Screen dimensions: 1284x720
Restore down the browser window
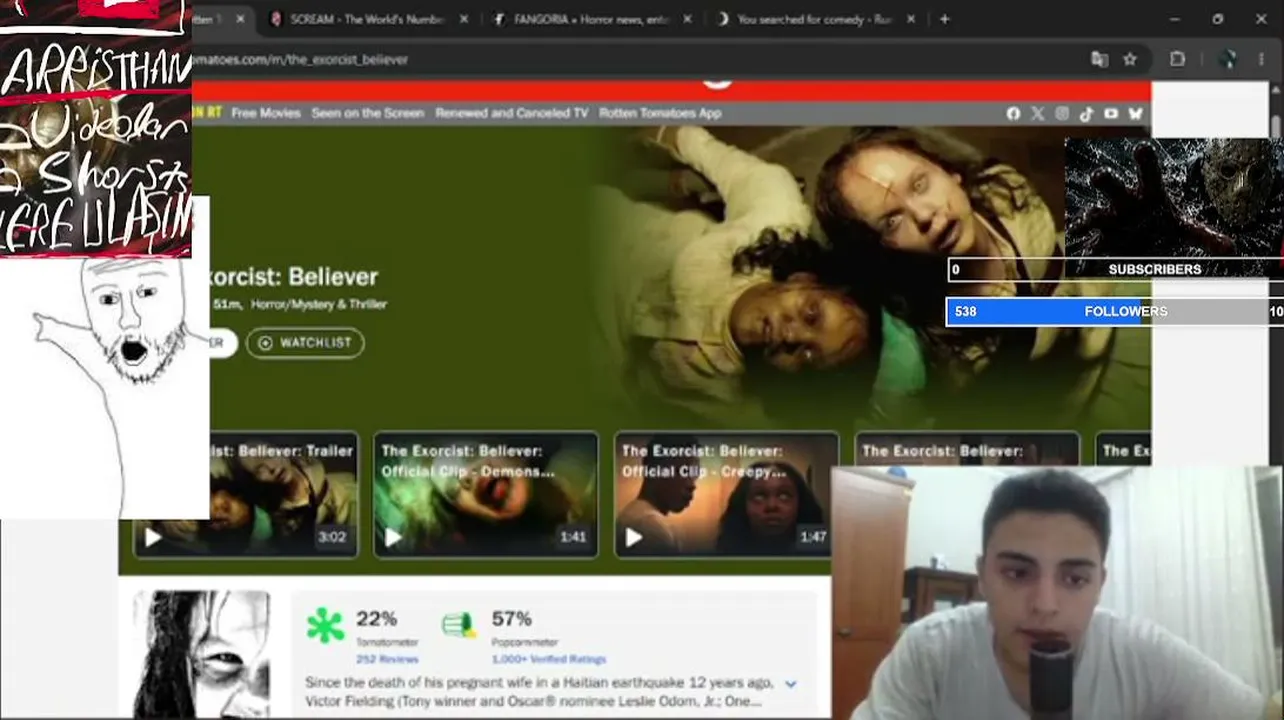coord(1217,19)
